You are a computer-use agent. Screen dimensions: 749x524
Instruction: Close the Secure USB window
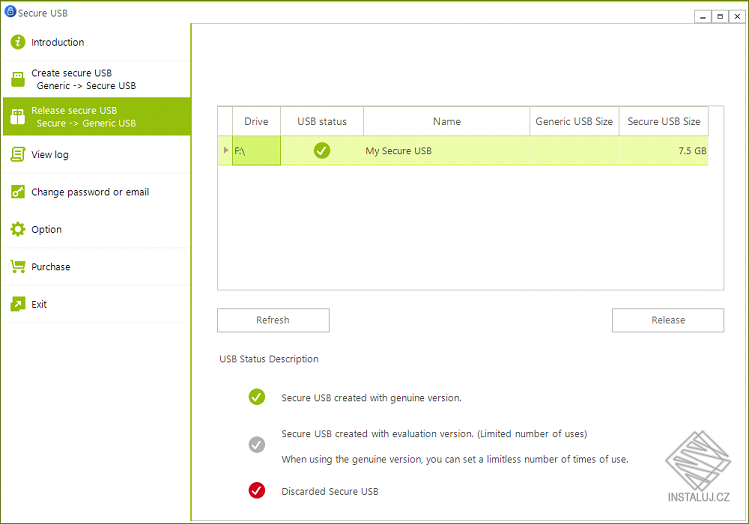[x=737, y=17]
